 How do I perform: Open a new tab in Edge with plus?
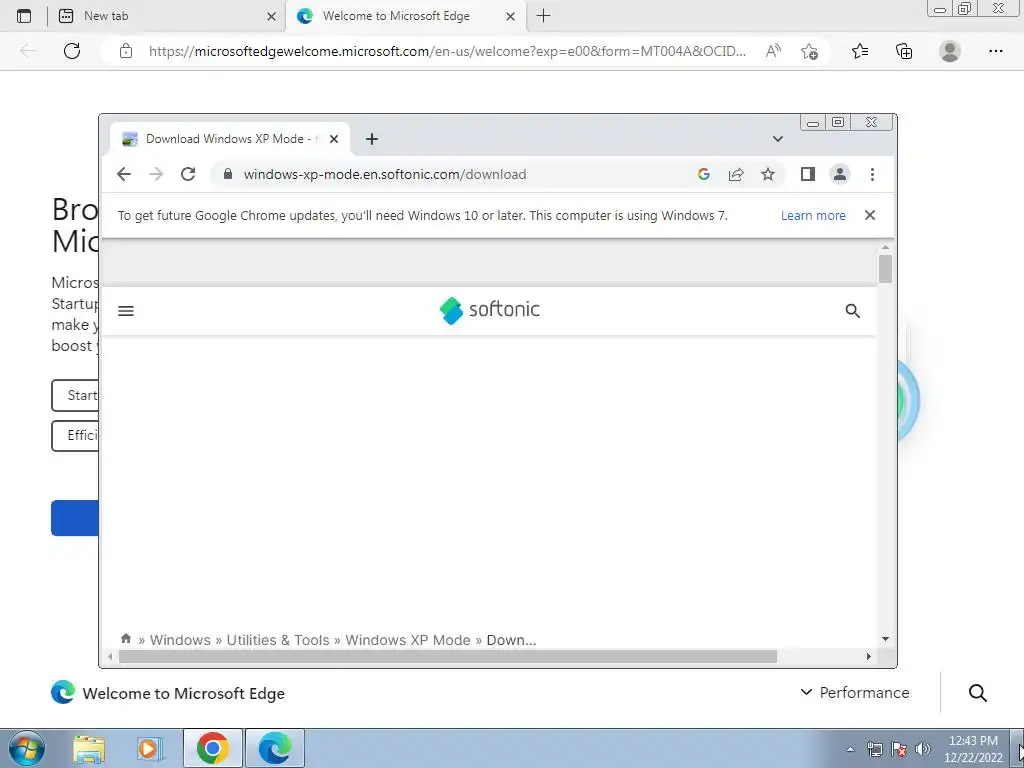pyautogui.click(x=543, y=16)
